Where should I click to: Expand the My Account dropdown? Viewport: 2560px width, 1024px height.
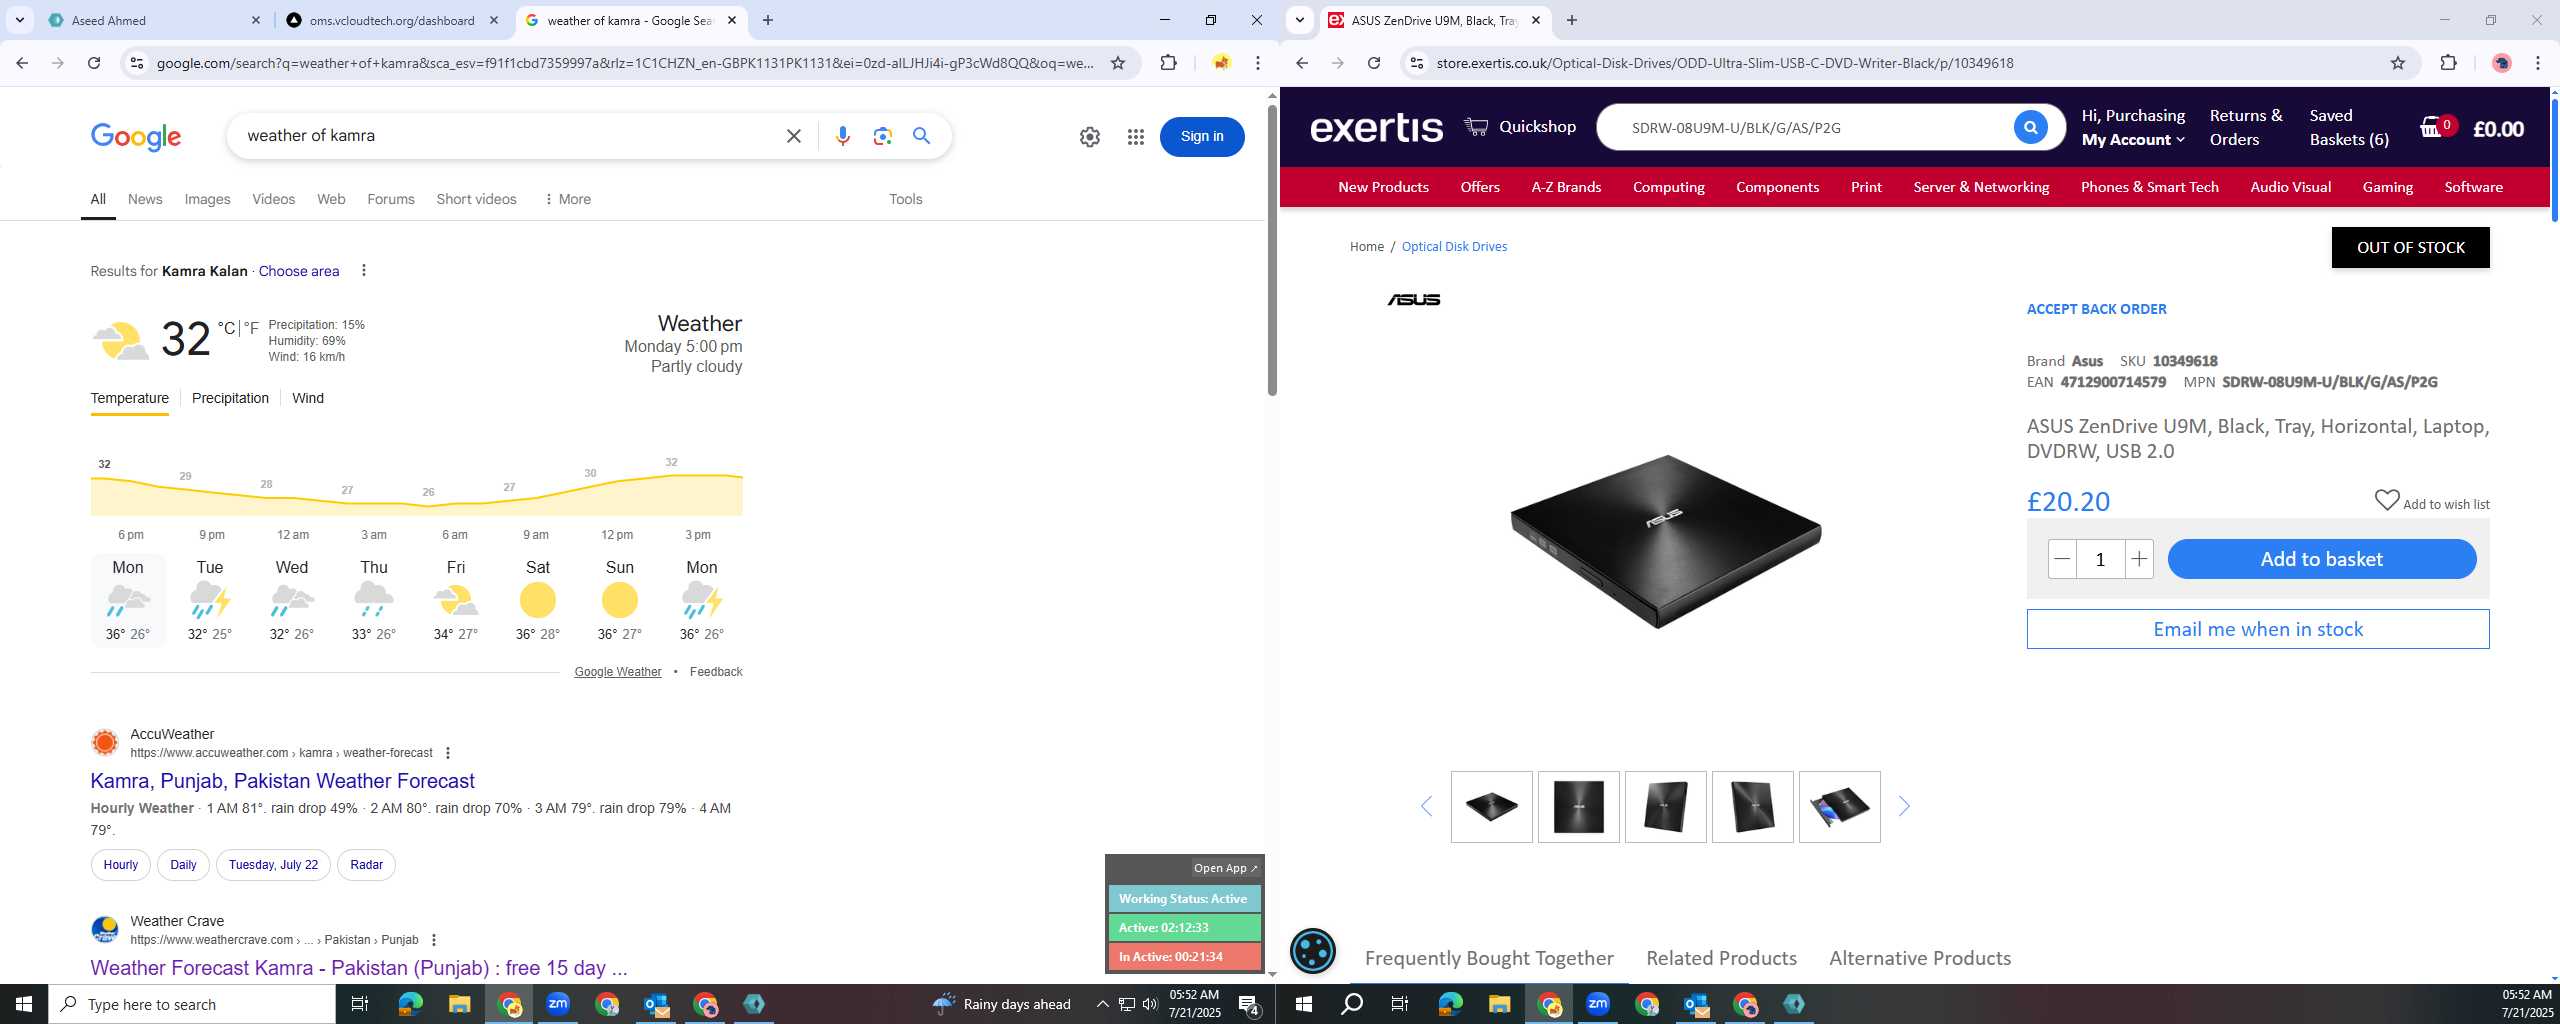coord(2133,140)
